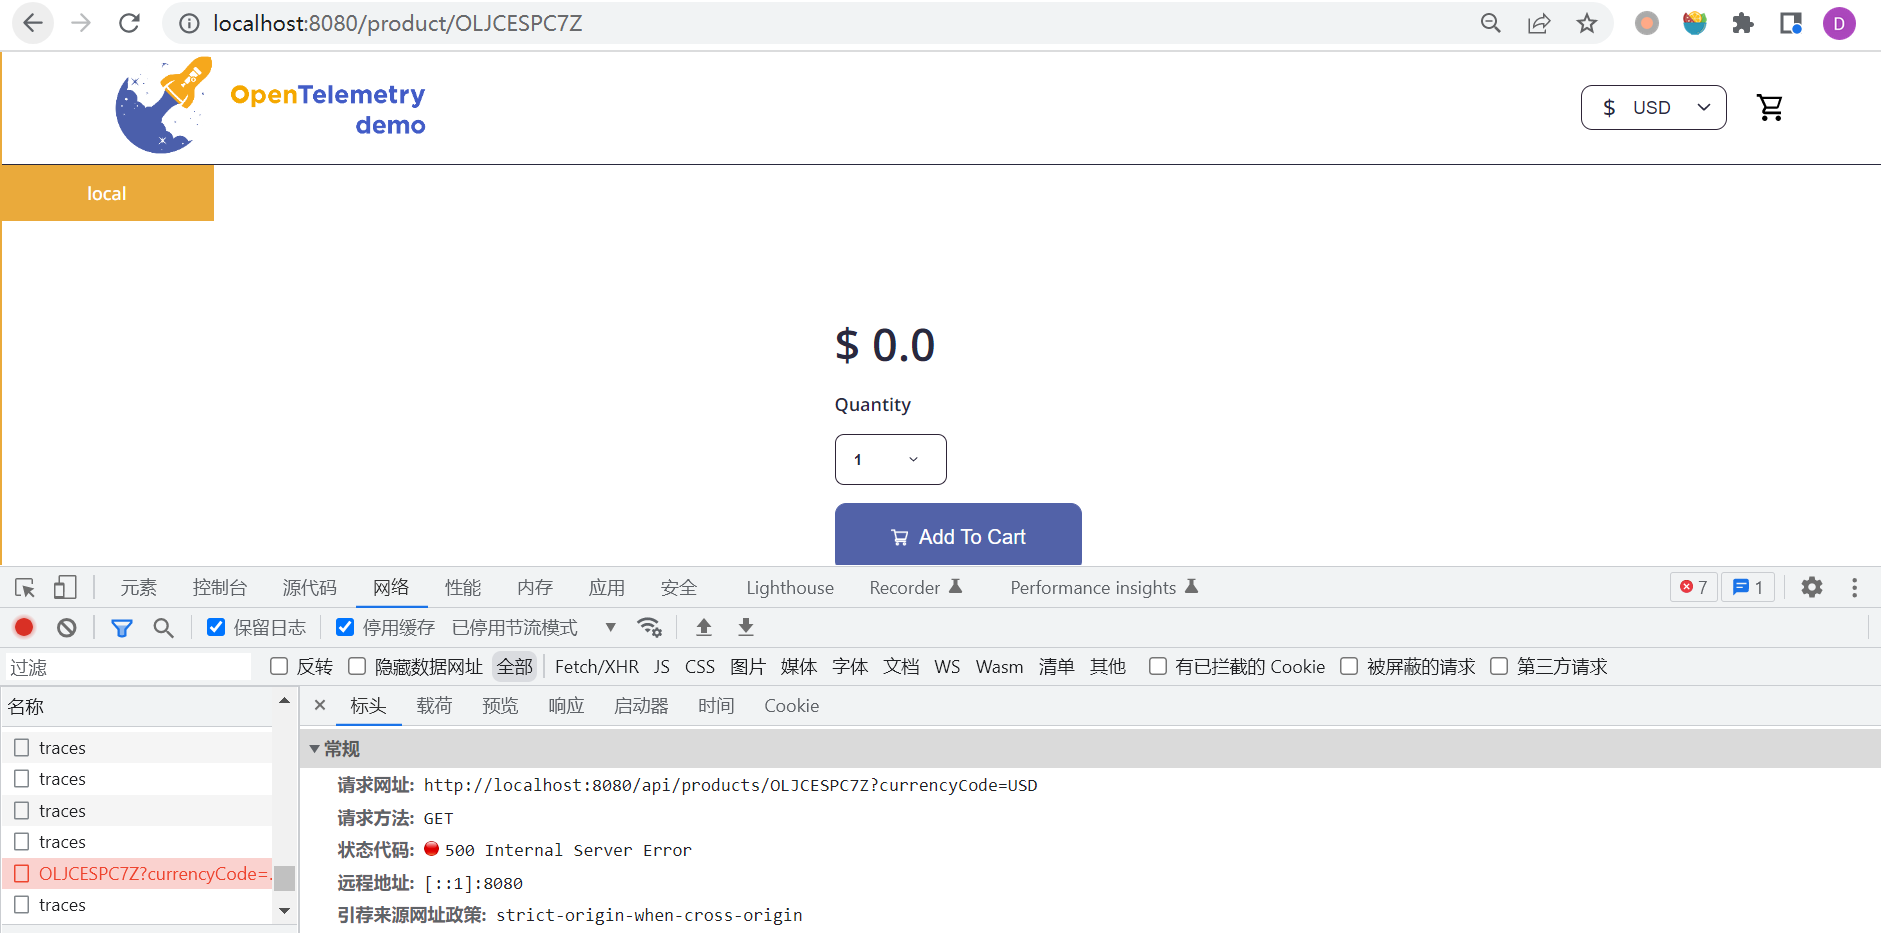Share this page via share icon
Image resolution: width=1881 pixels, height=933 pixels.
(1539, 23)
